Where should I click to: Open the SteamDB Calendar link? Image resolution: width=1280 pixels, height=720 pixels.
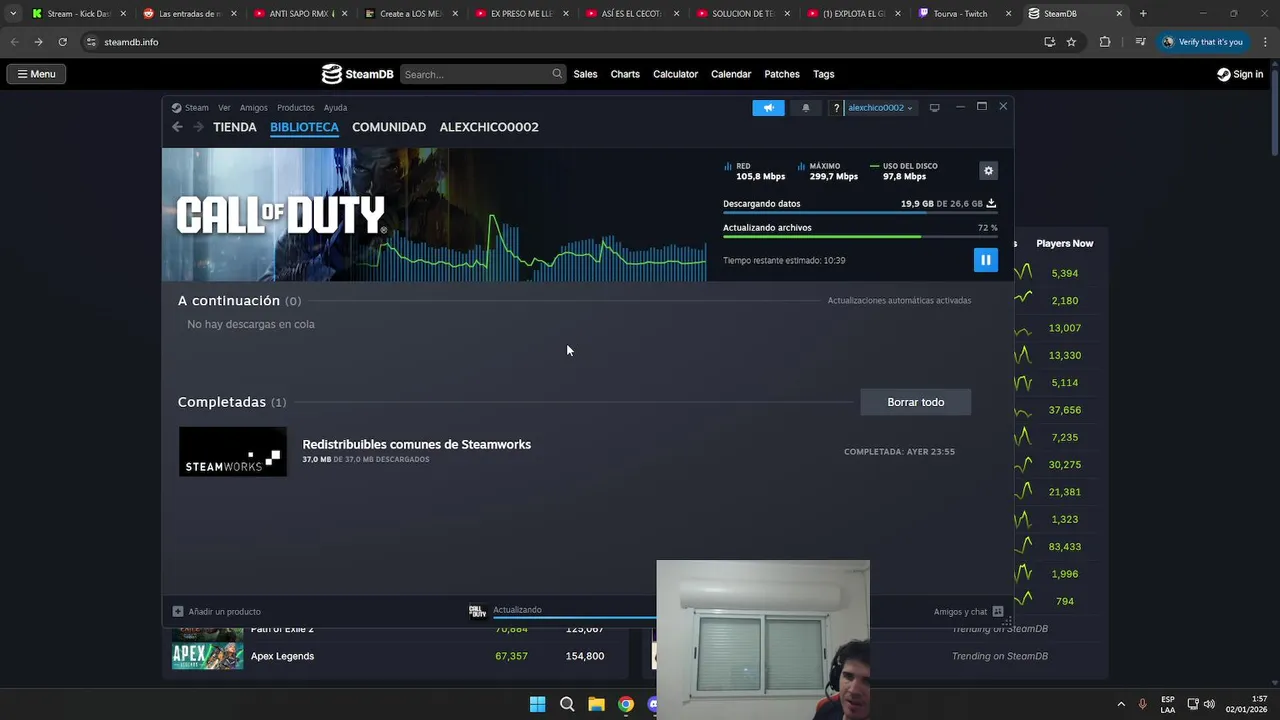pos(731,74)
